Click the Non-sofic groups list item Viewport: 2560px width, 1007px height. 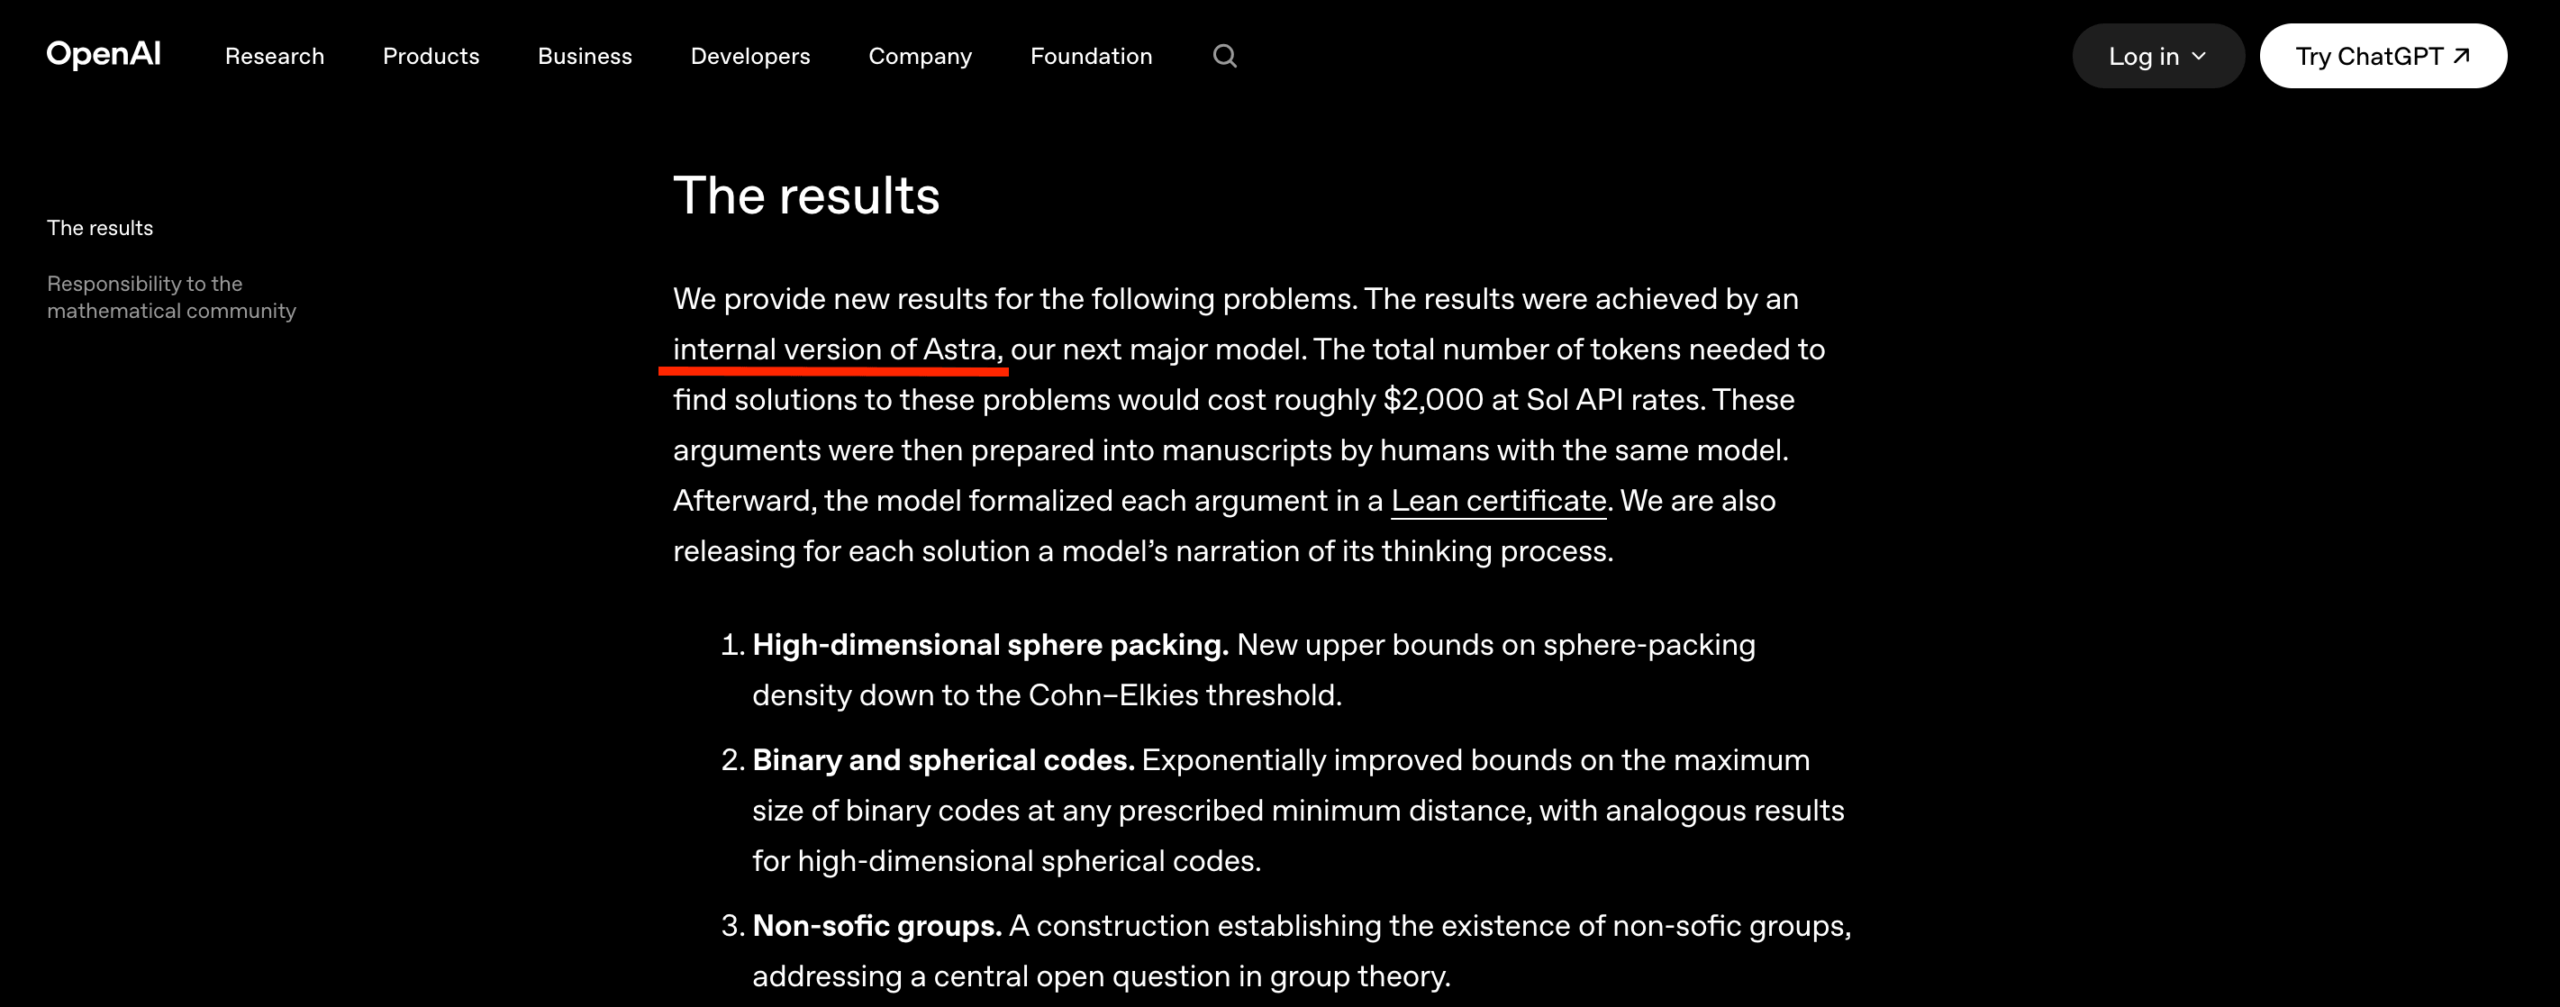point(1286,951)
